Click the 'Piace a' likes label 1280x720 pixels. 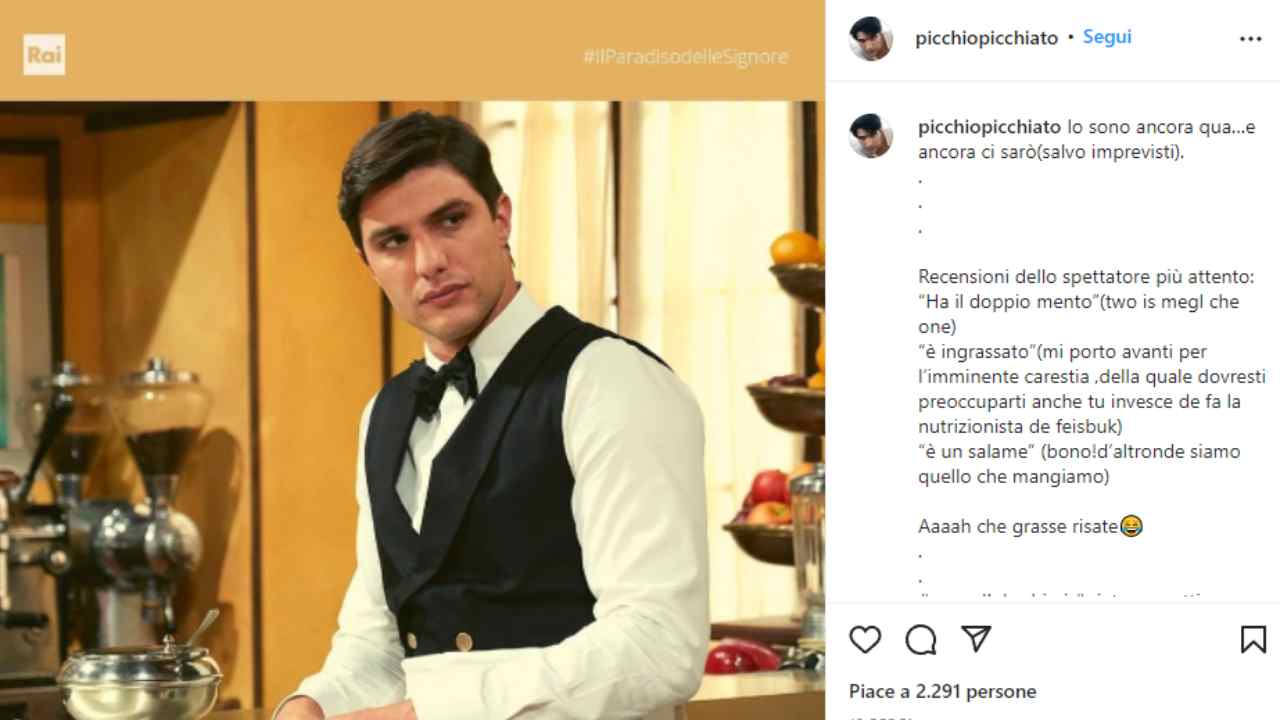coord(879,691)
